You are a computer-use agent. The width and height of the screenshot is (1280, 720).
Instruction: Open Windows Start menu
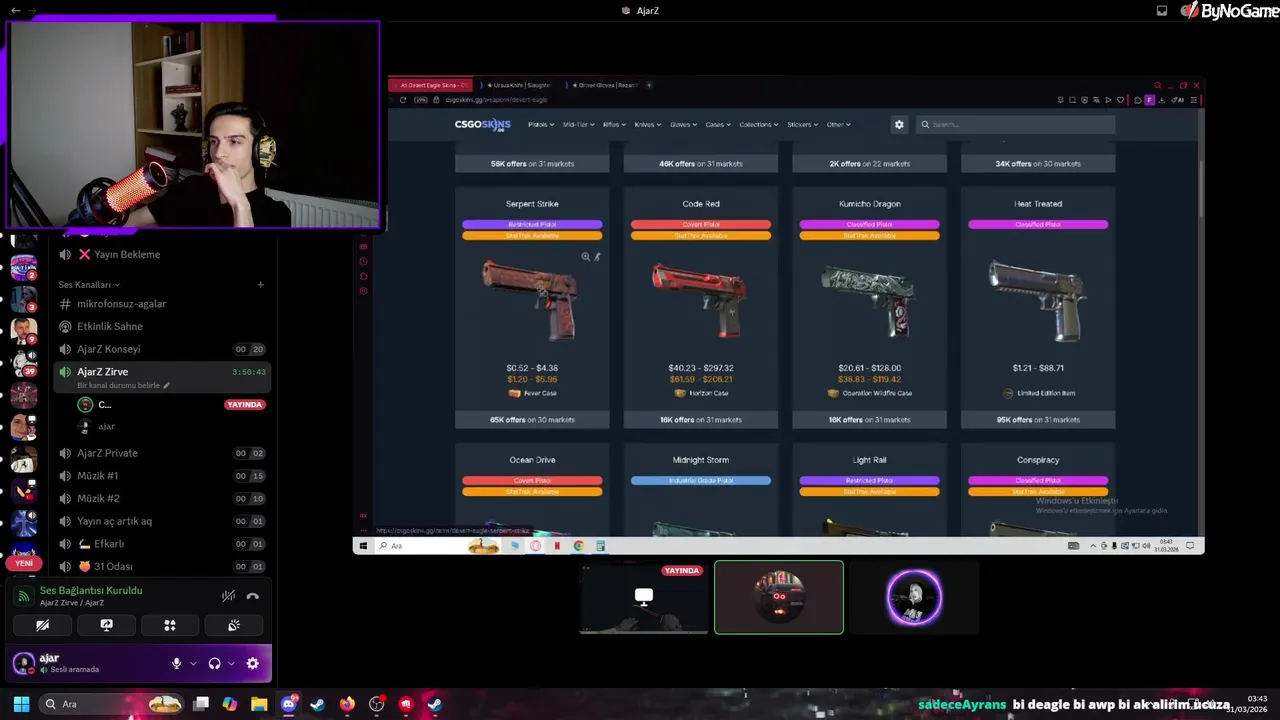point(21,704)
